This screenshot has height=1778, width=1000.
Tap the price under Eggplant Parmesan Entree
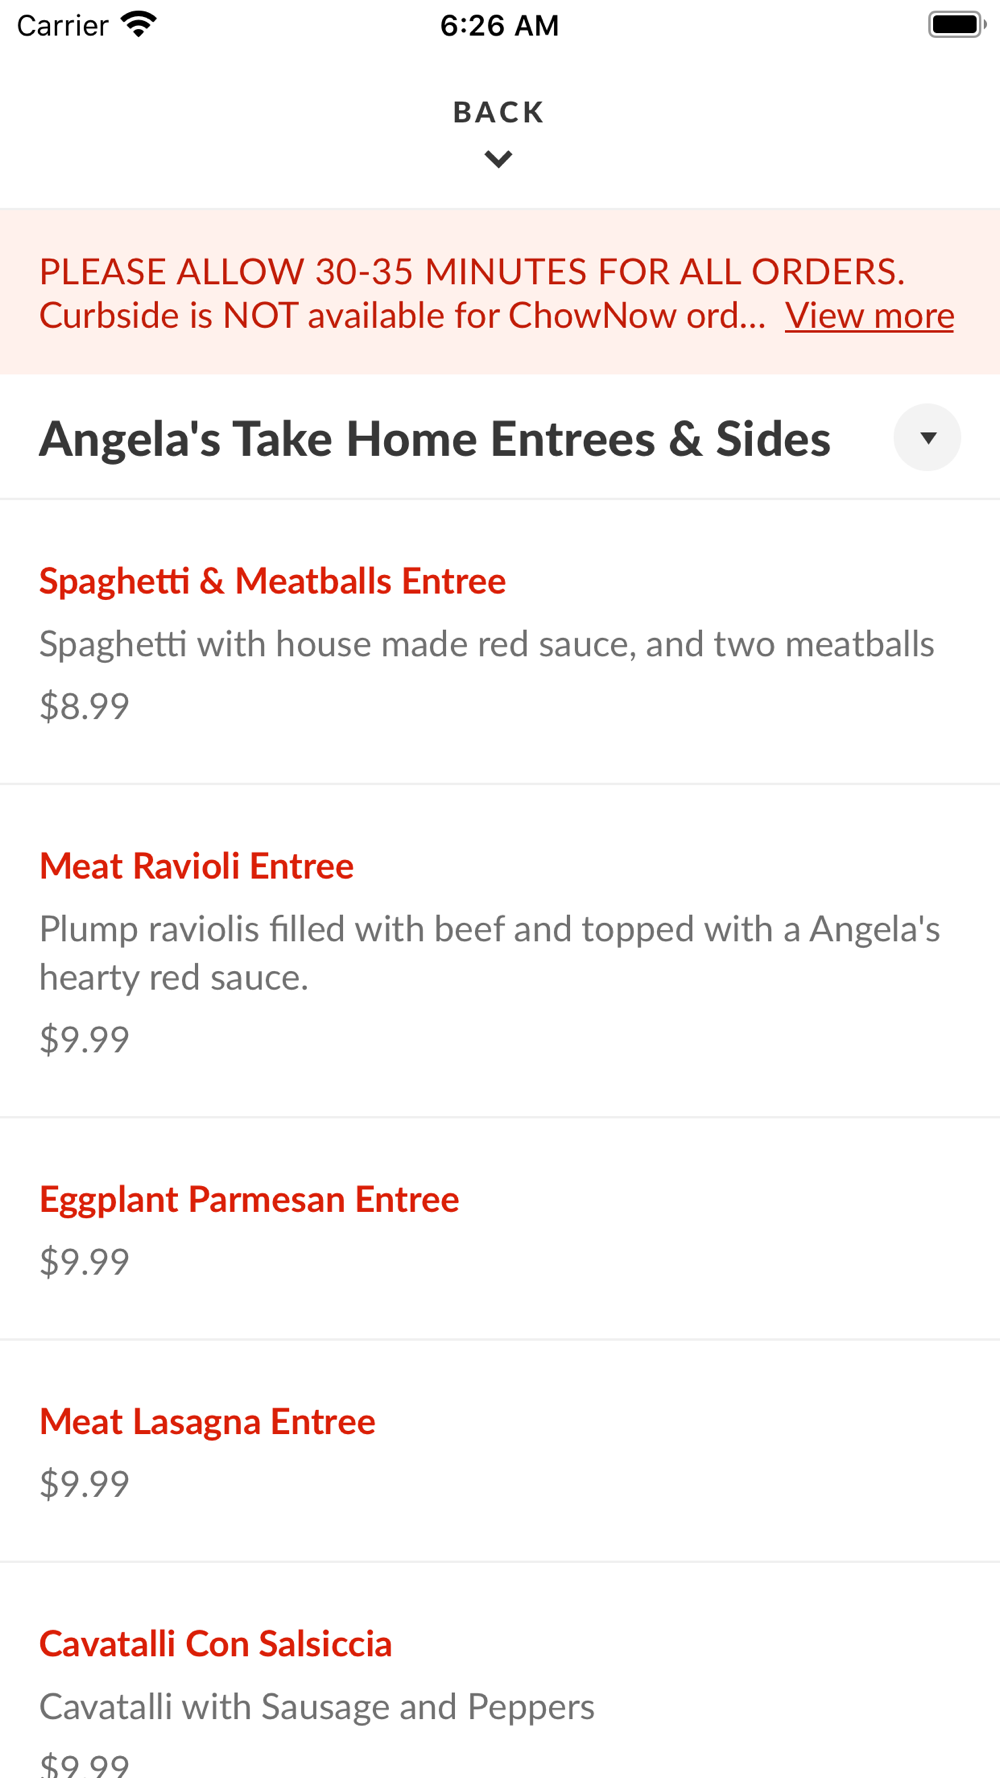[84, 1261]
